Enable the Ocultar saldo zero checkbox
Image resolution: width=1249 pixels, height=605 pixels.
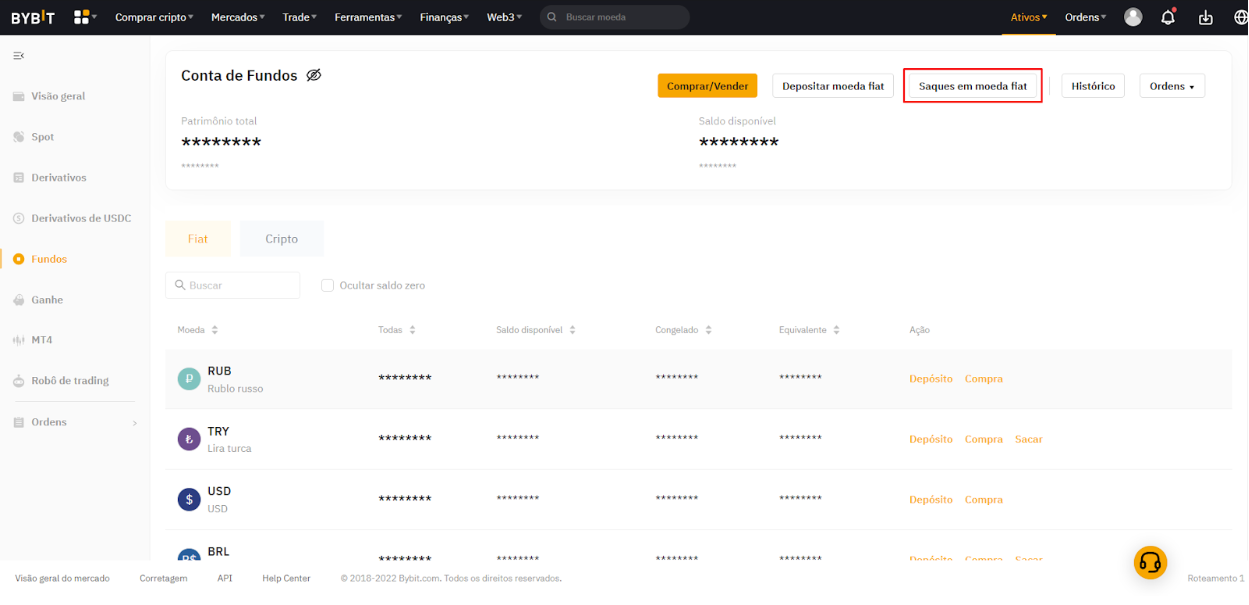click(x=327, y=285)
